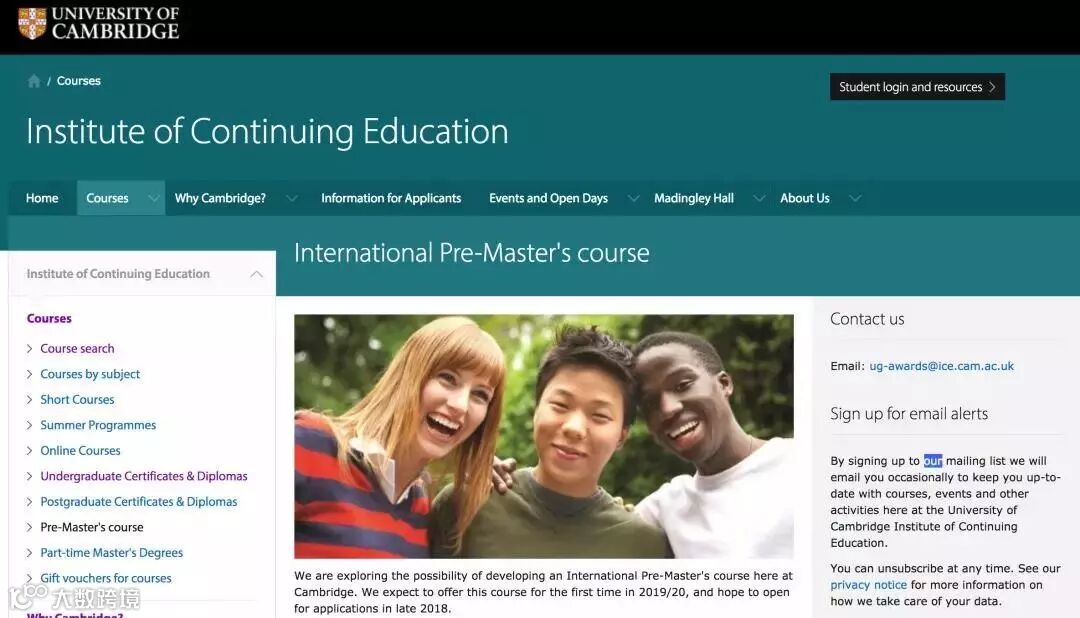This screenshot has height=618, width=1080.
Task: Click the Contact us heading
Action: pos(867,319)
